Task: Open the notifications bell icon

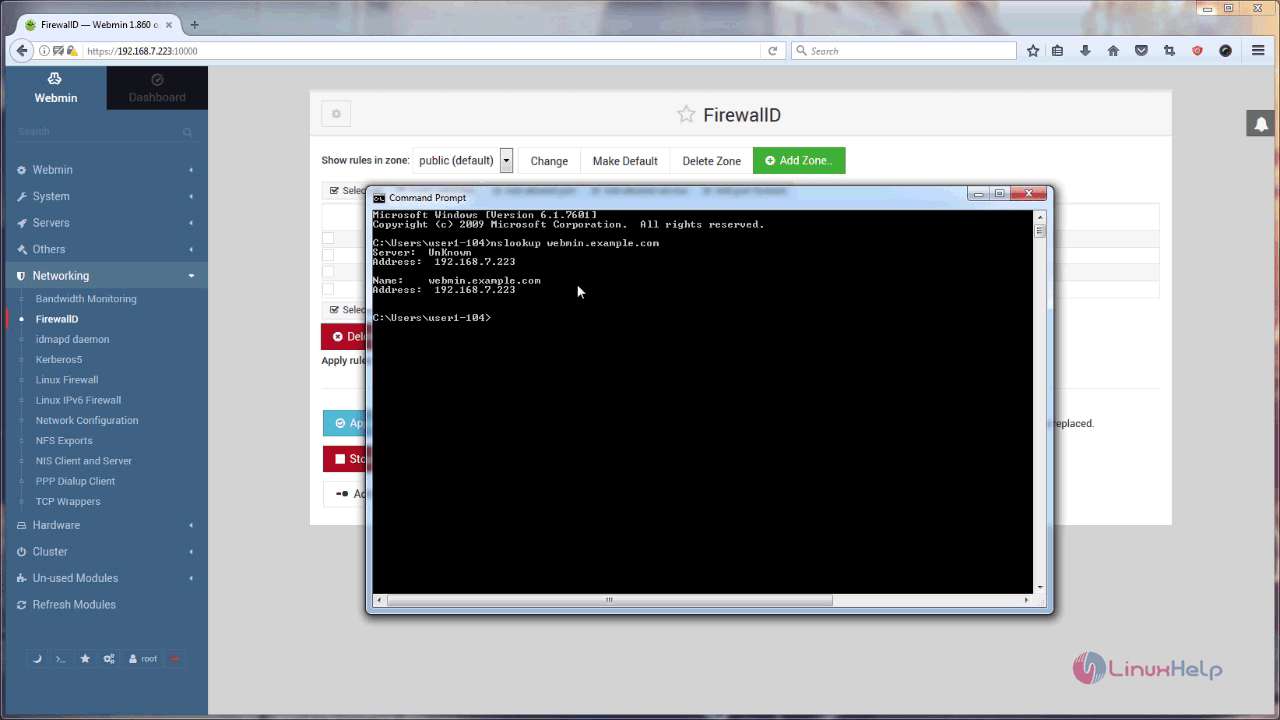Action: [1260, 124]
